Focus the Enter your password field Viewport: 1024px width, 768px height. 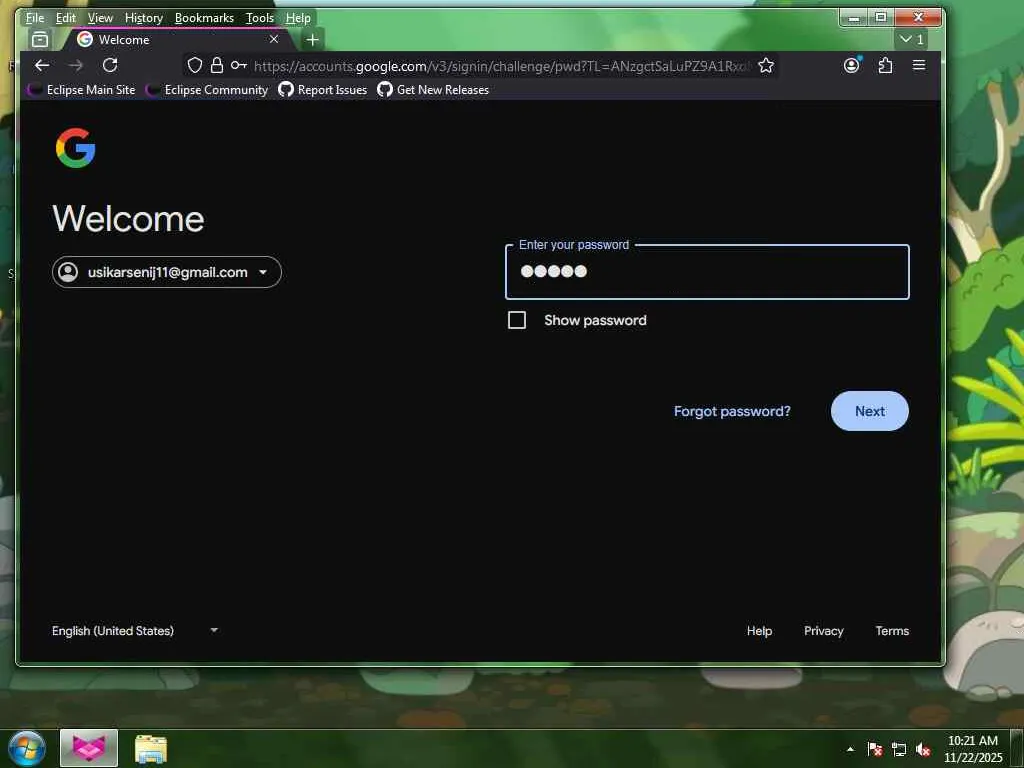tap(707, 272)
